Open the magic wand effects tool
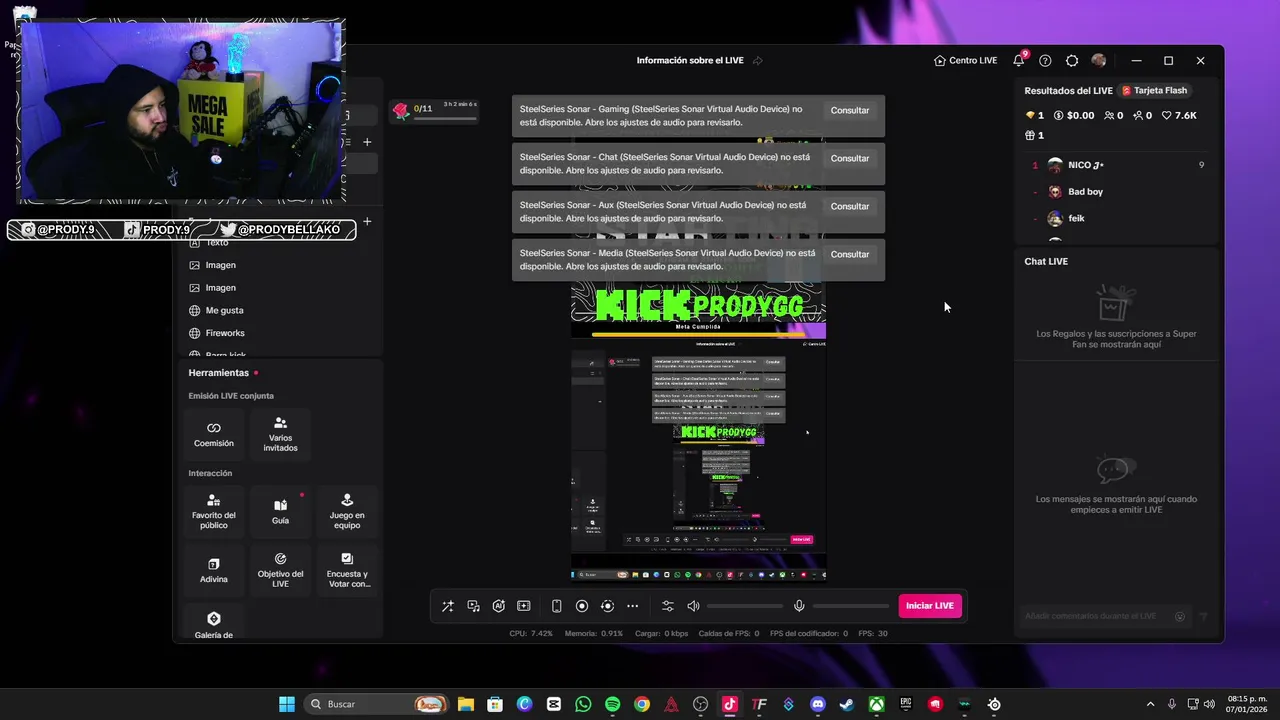The width and height of the screenshot is (1280, 720). click(x=448, y=606)
